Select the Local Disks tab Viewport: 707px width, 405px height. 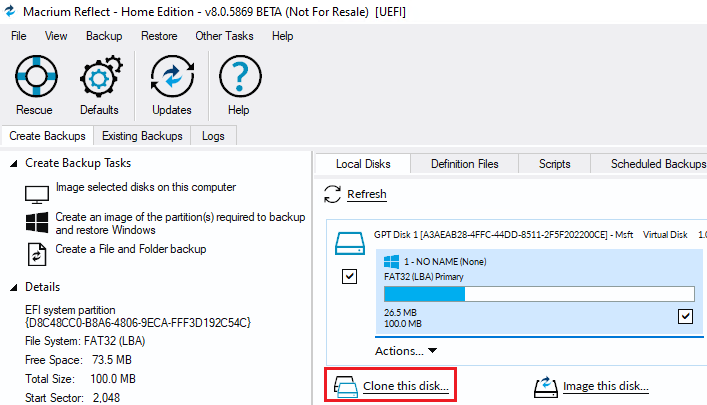[363, 164]
